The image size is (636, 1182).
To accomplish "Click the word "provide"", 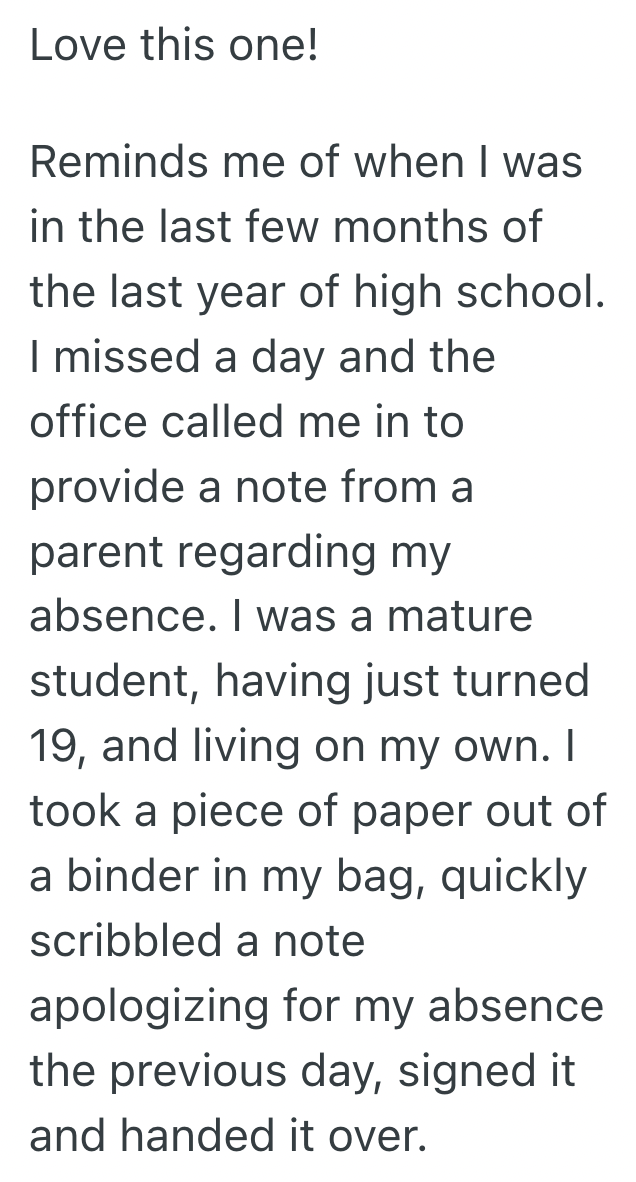I will click(105, 487).
